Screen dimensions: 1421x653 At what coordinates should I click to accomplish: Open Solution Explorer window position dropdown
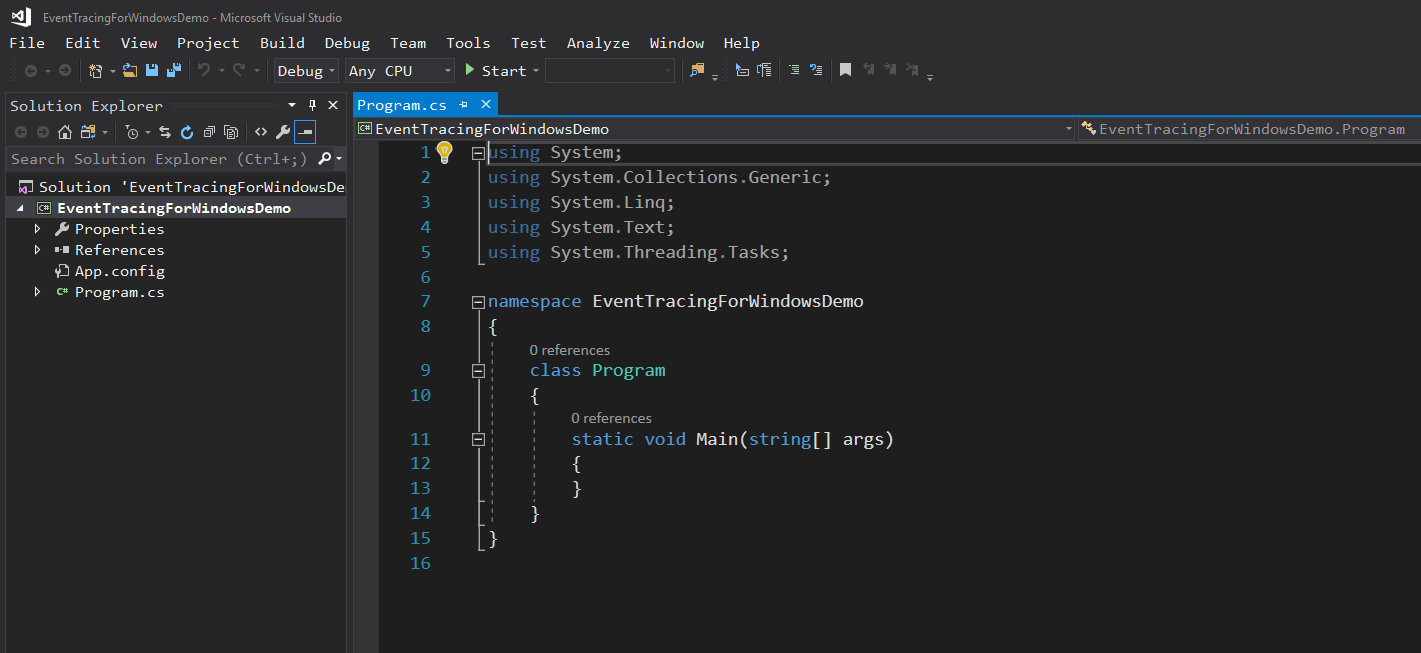tap(292, 105)
